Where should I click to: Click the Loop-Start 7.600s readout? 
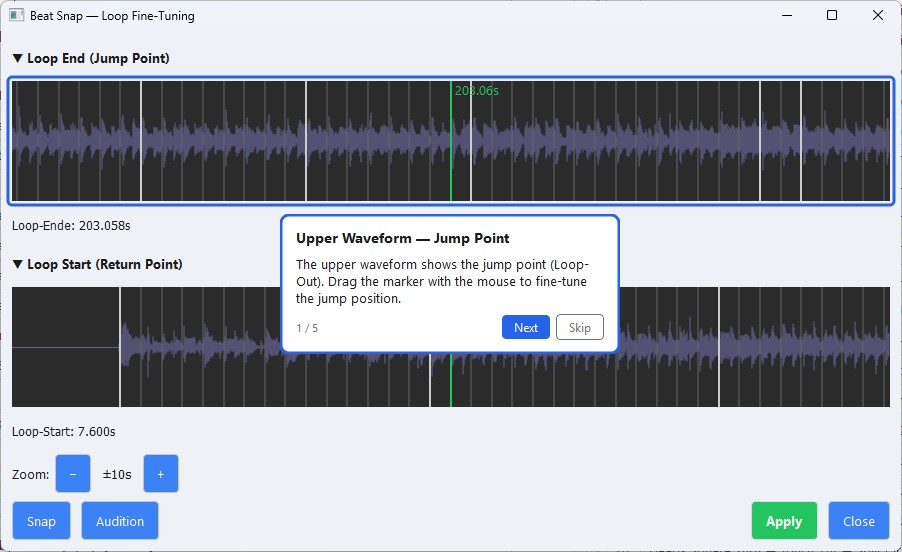point(64,432)
